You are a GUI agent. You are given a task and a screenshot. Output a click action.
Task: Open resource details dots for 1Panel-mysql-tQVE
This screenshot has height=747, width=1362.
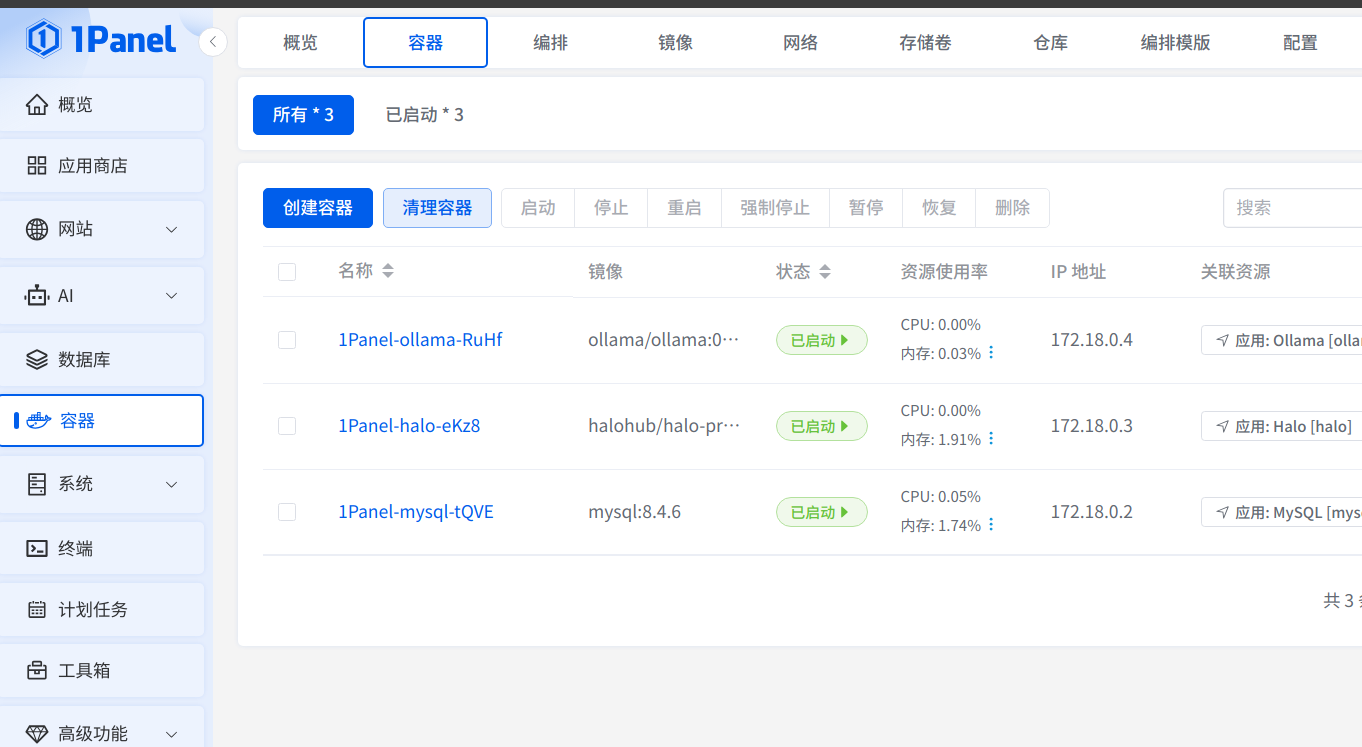tap(991, 525)
